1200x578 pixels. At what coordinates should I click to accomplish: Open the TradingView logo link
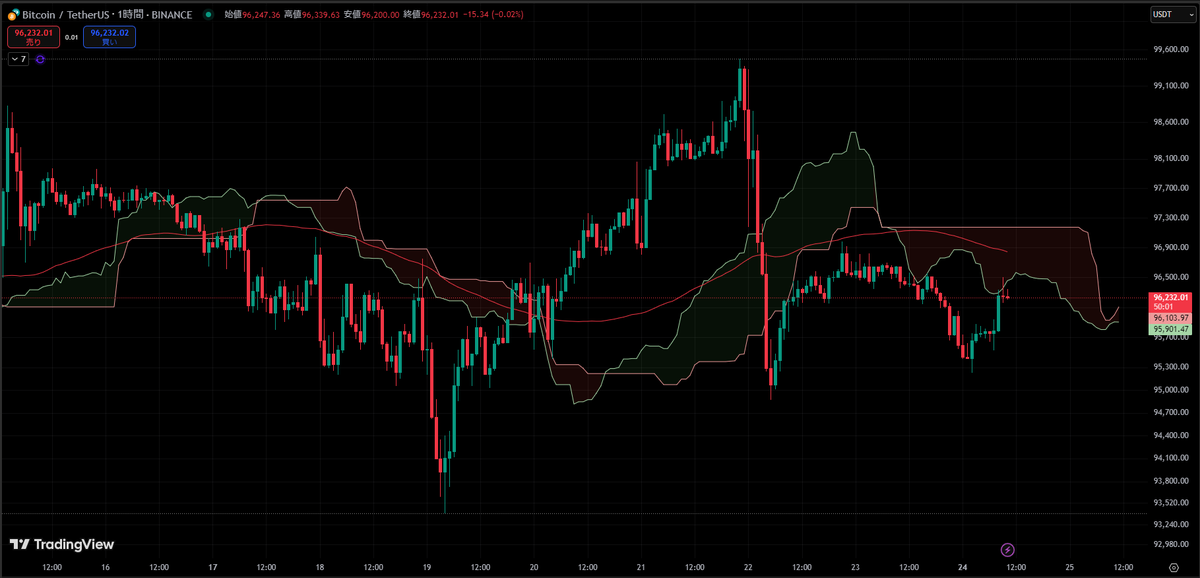pyautogui.click(x=62, y=544)
